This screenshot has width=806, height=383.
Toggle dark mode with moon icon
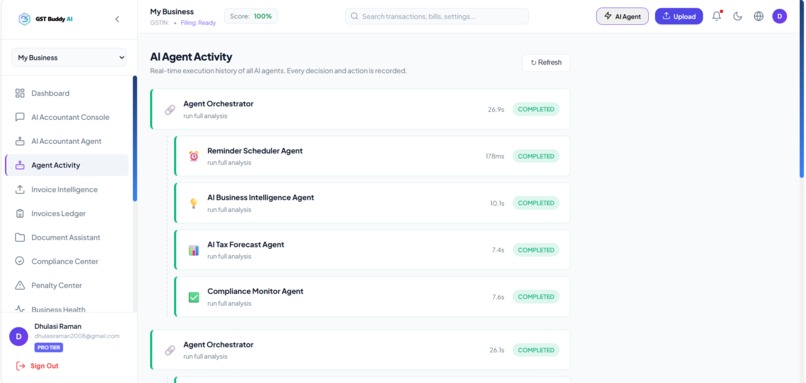click(x=738, y=16)
